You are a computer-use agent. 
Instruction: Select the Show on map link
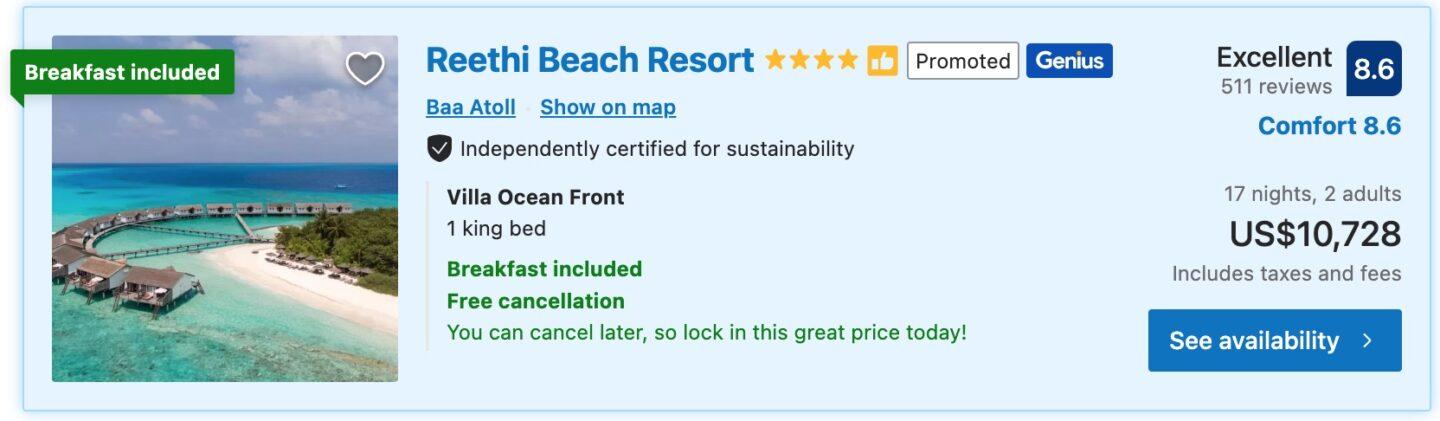tap(608, 107)
